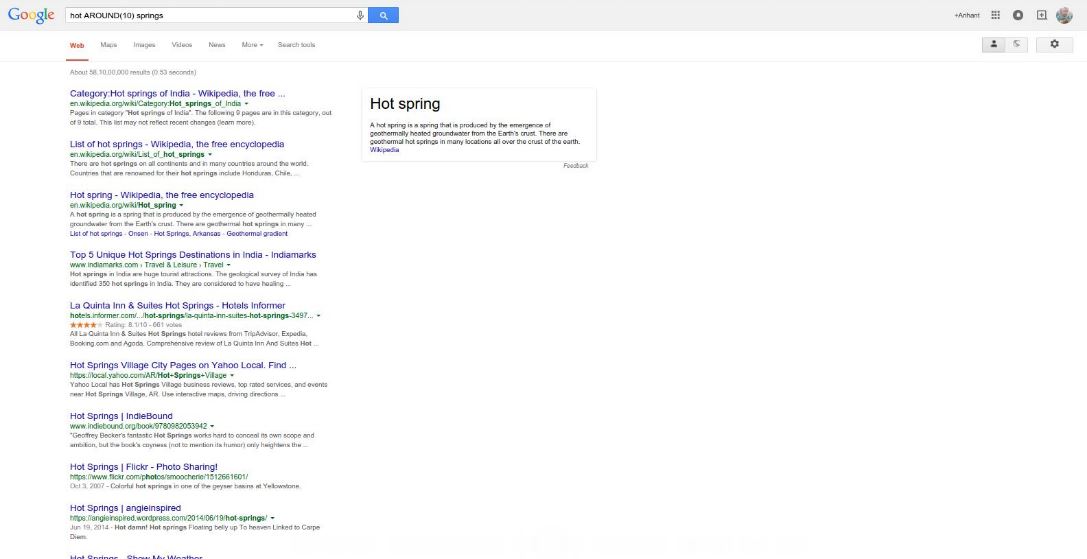
Task: Hide private results globe toggle
Action: click(x=1016, y=44)
